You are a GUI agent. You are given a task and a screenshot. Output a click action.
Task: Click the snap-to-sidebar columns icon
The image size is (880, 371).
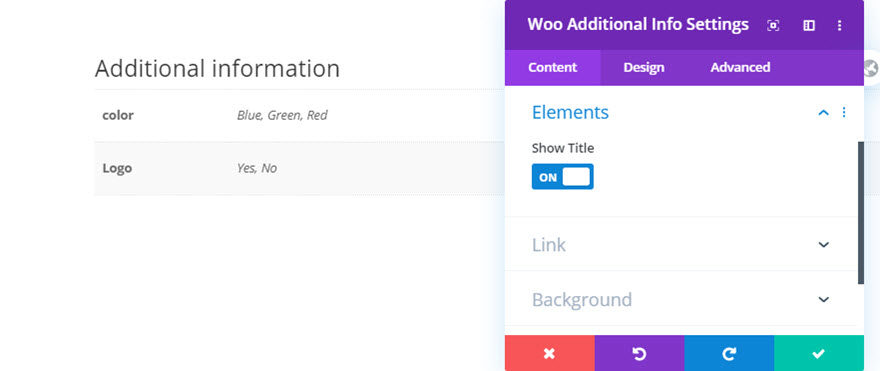(x=808, y=25)
